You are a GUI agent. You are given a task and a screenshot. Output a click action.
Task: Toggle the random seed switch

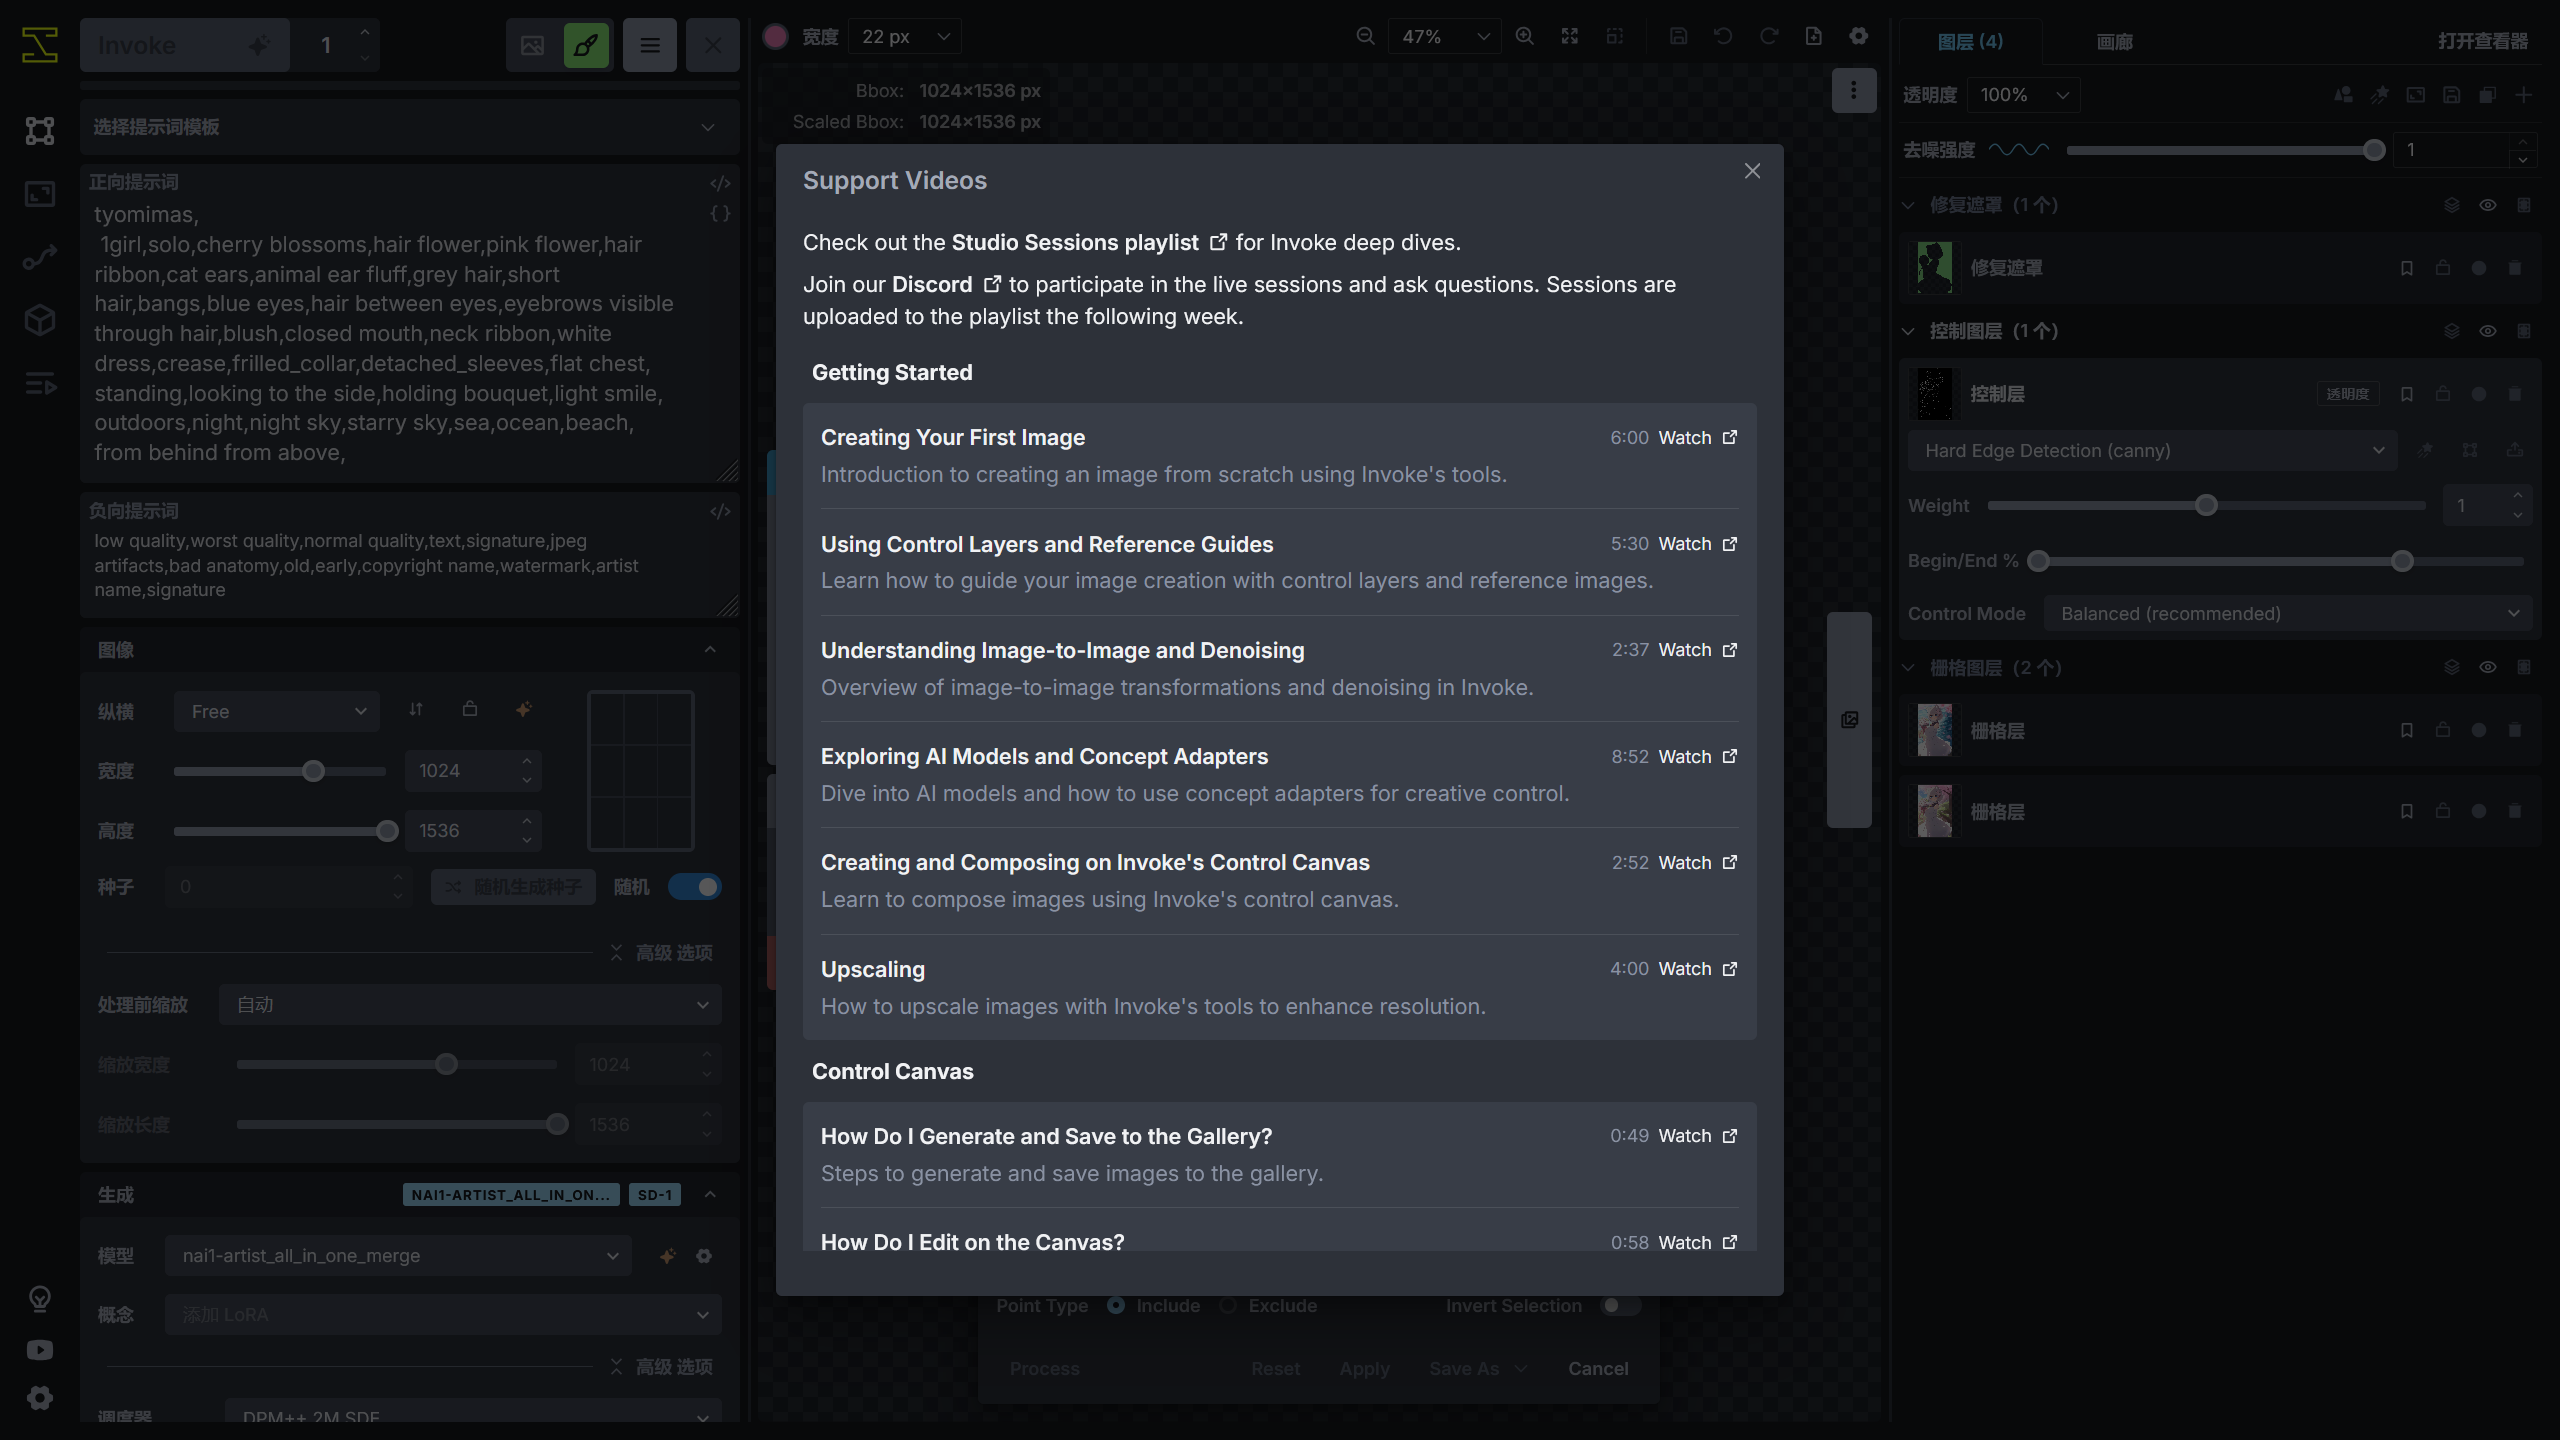click(695, 887)
